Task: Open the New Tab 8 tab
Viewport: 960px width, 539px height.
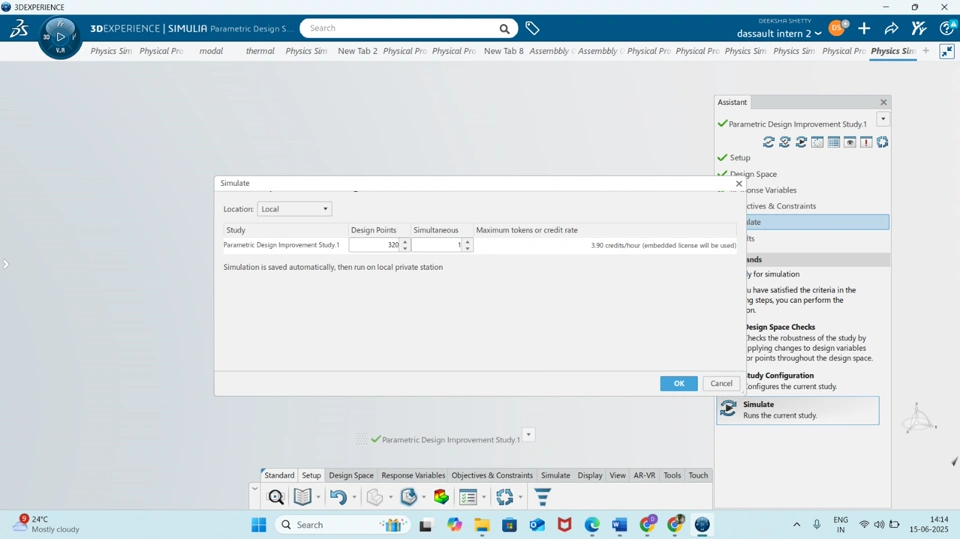Action: click(x=503, y=51)
